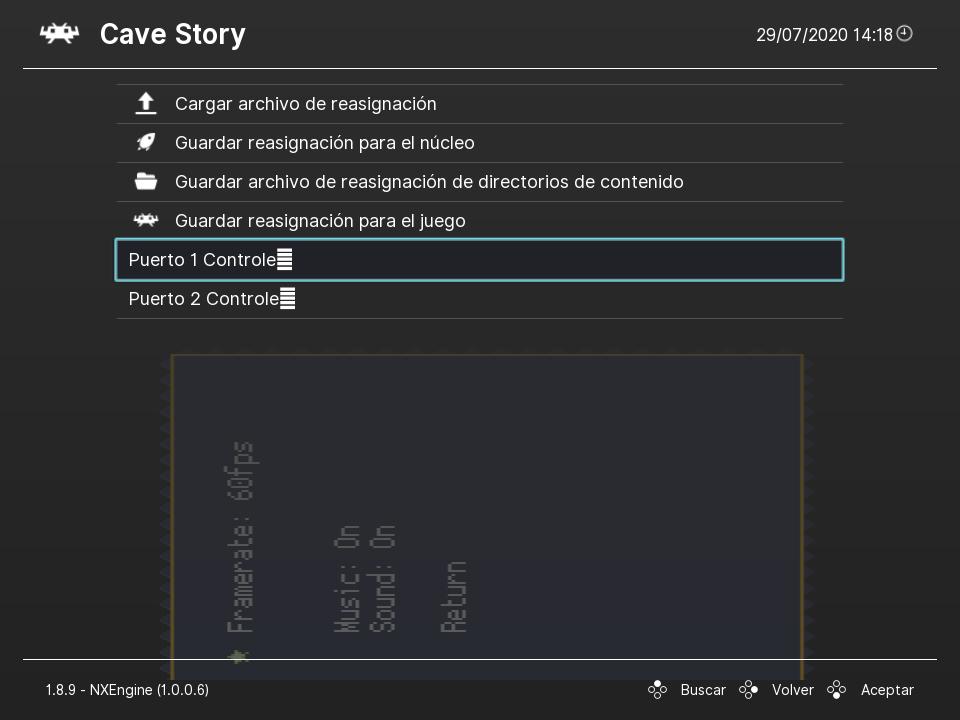Click the rocket icon for core remap saving

[x=146, y=142]
